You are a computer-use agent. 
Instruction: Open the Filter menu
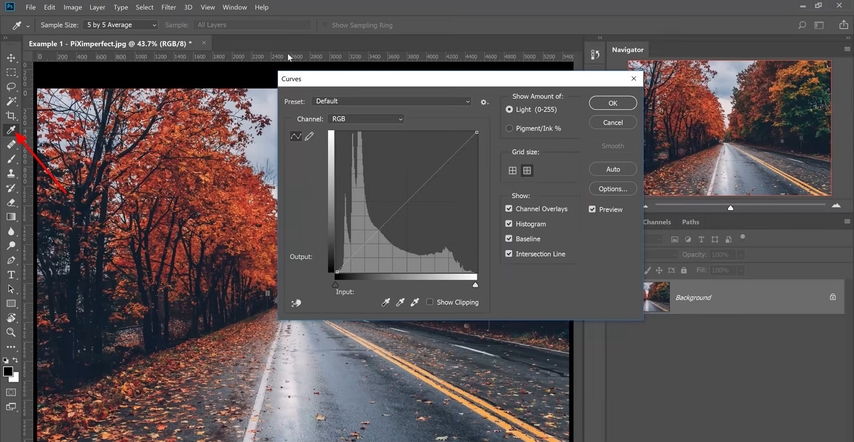tap(169, 7)
